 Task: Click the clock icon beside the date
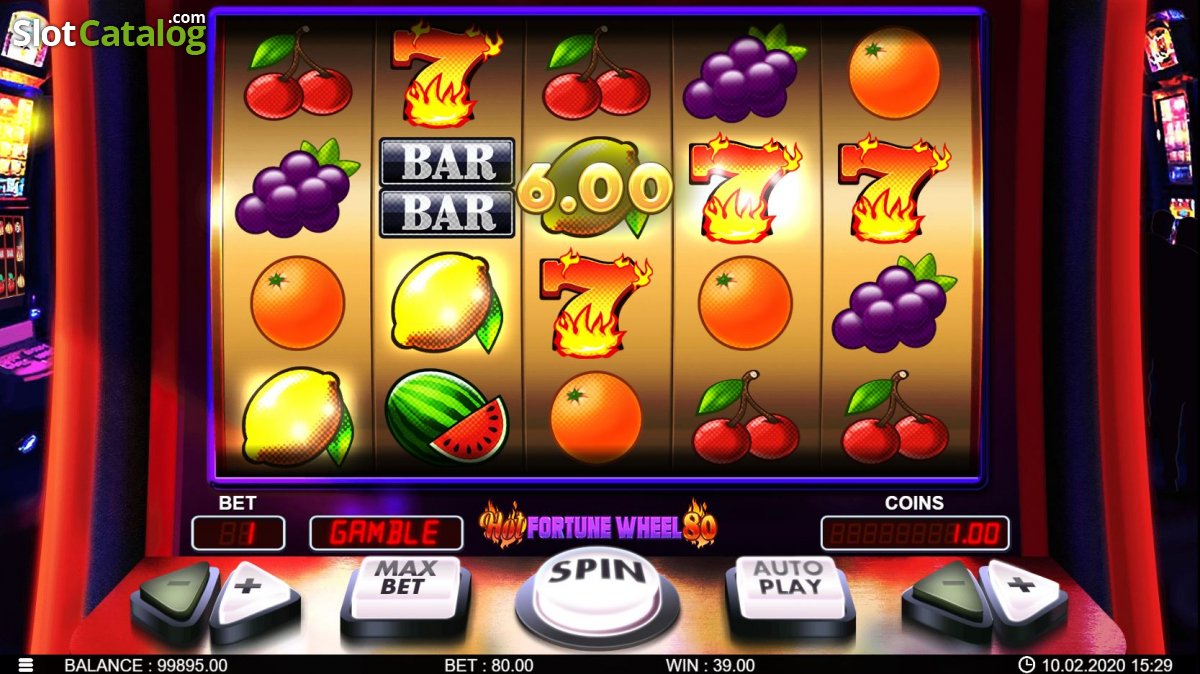[x=1027, y=664]
